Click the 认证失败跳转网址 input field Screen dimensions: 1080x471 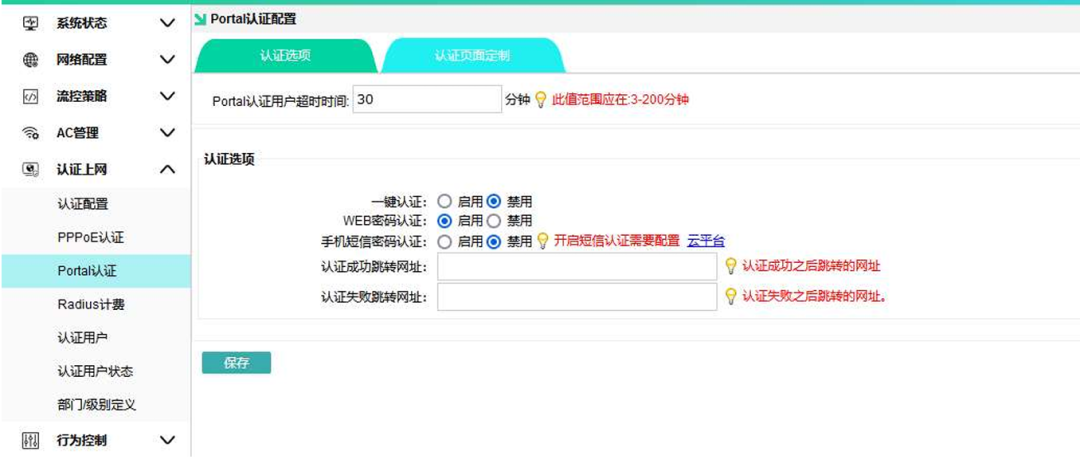(577, 297)
